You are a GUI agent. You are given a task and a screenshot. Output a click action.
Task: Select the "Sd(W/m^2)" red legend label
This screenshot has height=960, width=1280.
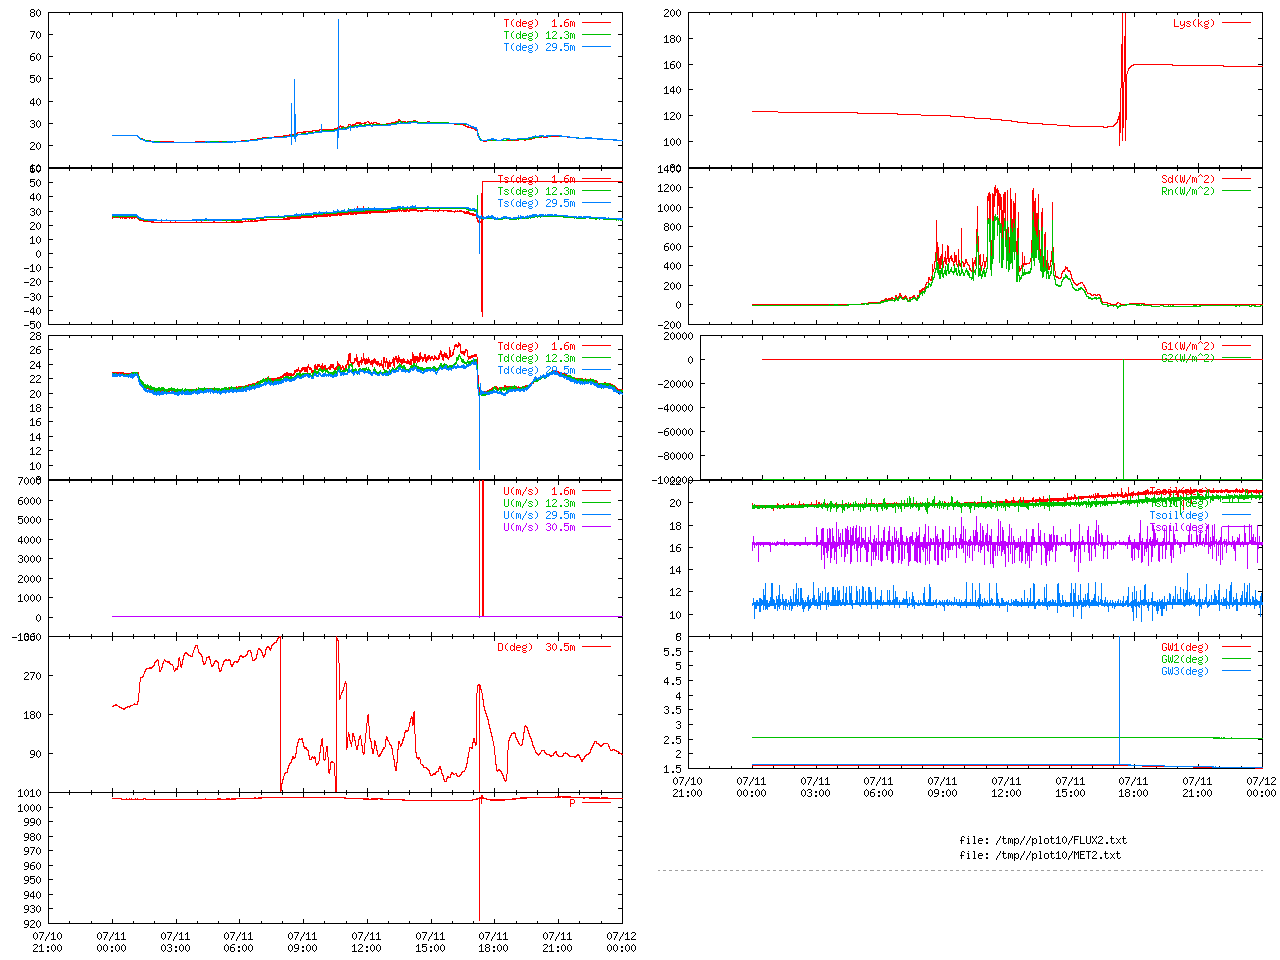[x=1187, y=180]
